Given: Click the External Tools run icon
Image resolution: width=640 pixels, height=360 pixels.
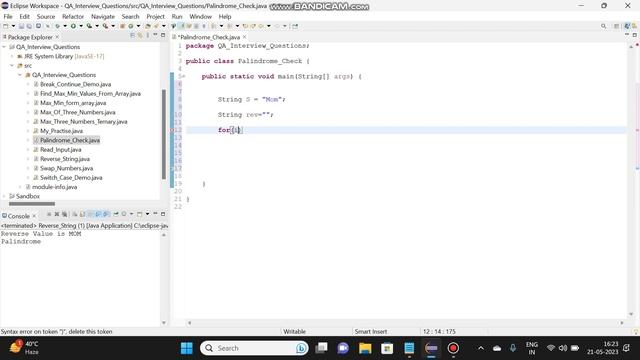Looking at the screenshot, I should pyautogui.click(x=105, y=26).
